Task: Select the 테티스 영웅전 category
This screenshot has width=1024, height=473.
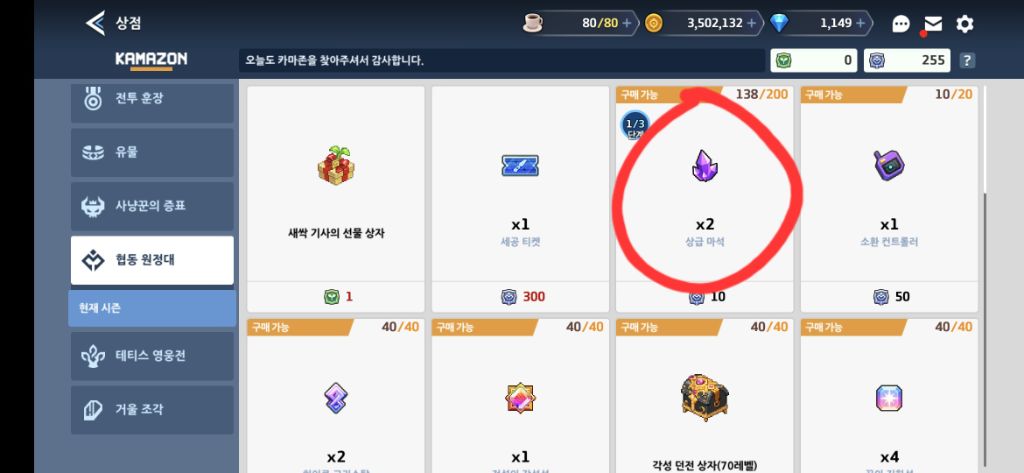Action: coord(152,356)
